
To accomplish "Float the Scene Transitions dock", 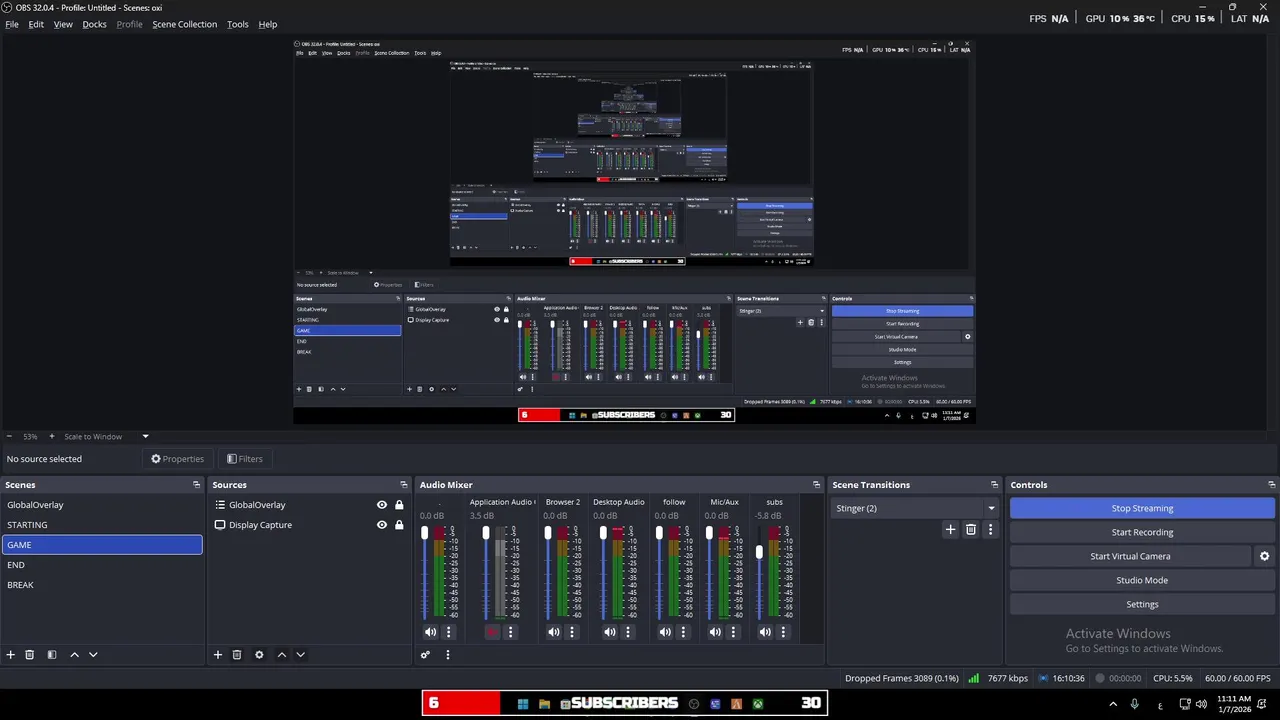I will coord(995,485).
